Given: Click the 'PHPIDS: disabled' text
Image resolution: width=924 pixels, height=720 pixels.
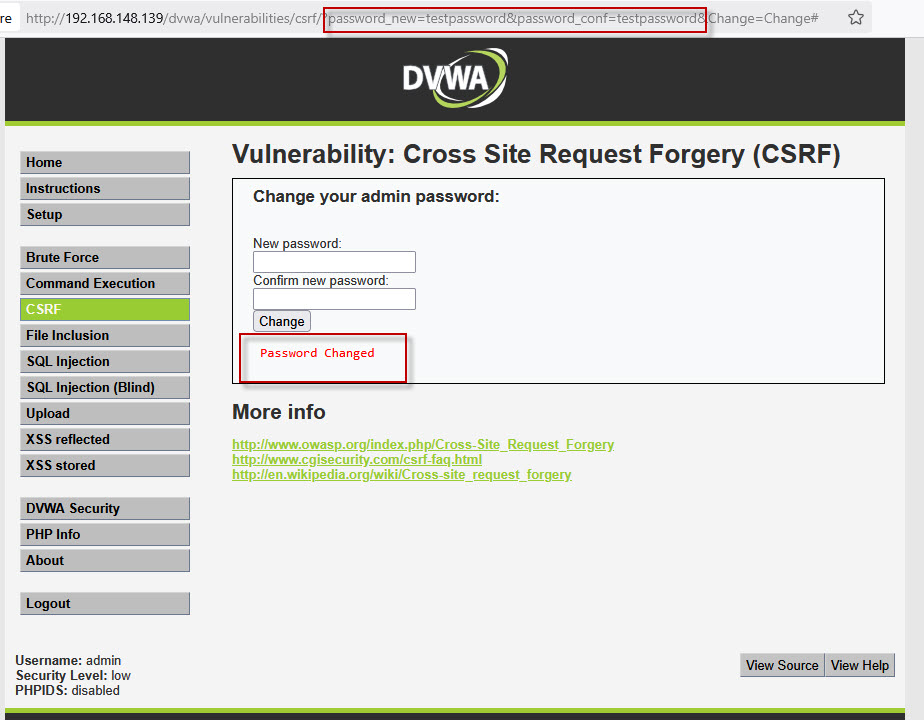Looking at the screenshot, I should [x=67, y=691].
